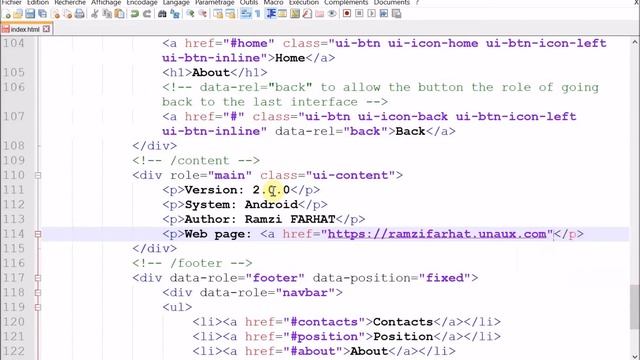640x360 pixels.
Task: Stop macro recording with the square icon
Action: tap(359, 14)
